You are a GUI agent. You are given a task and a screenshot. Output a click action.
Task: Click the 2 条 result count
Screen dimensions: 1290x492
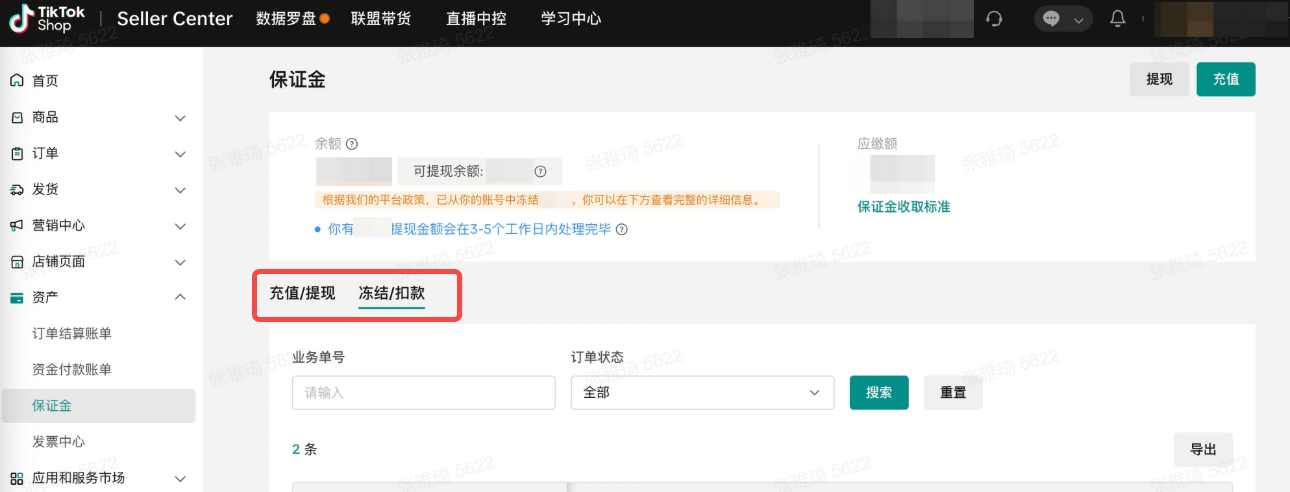pos(304,450)
